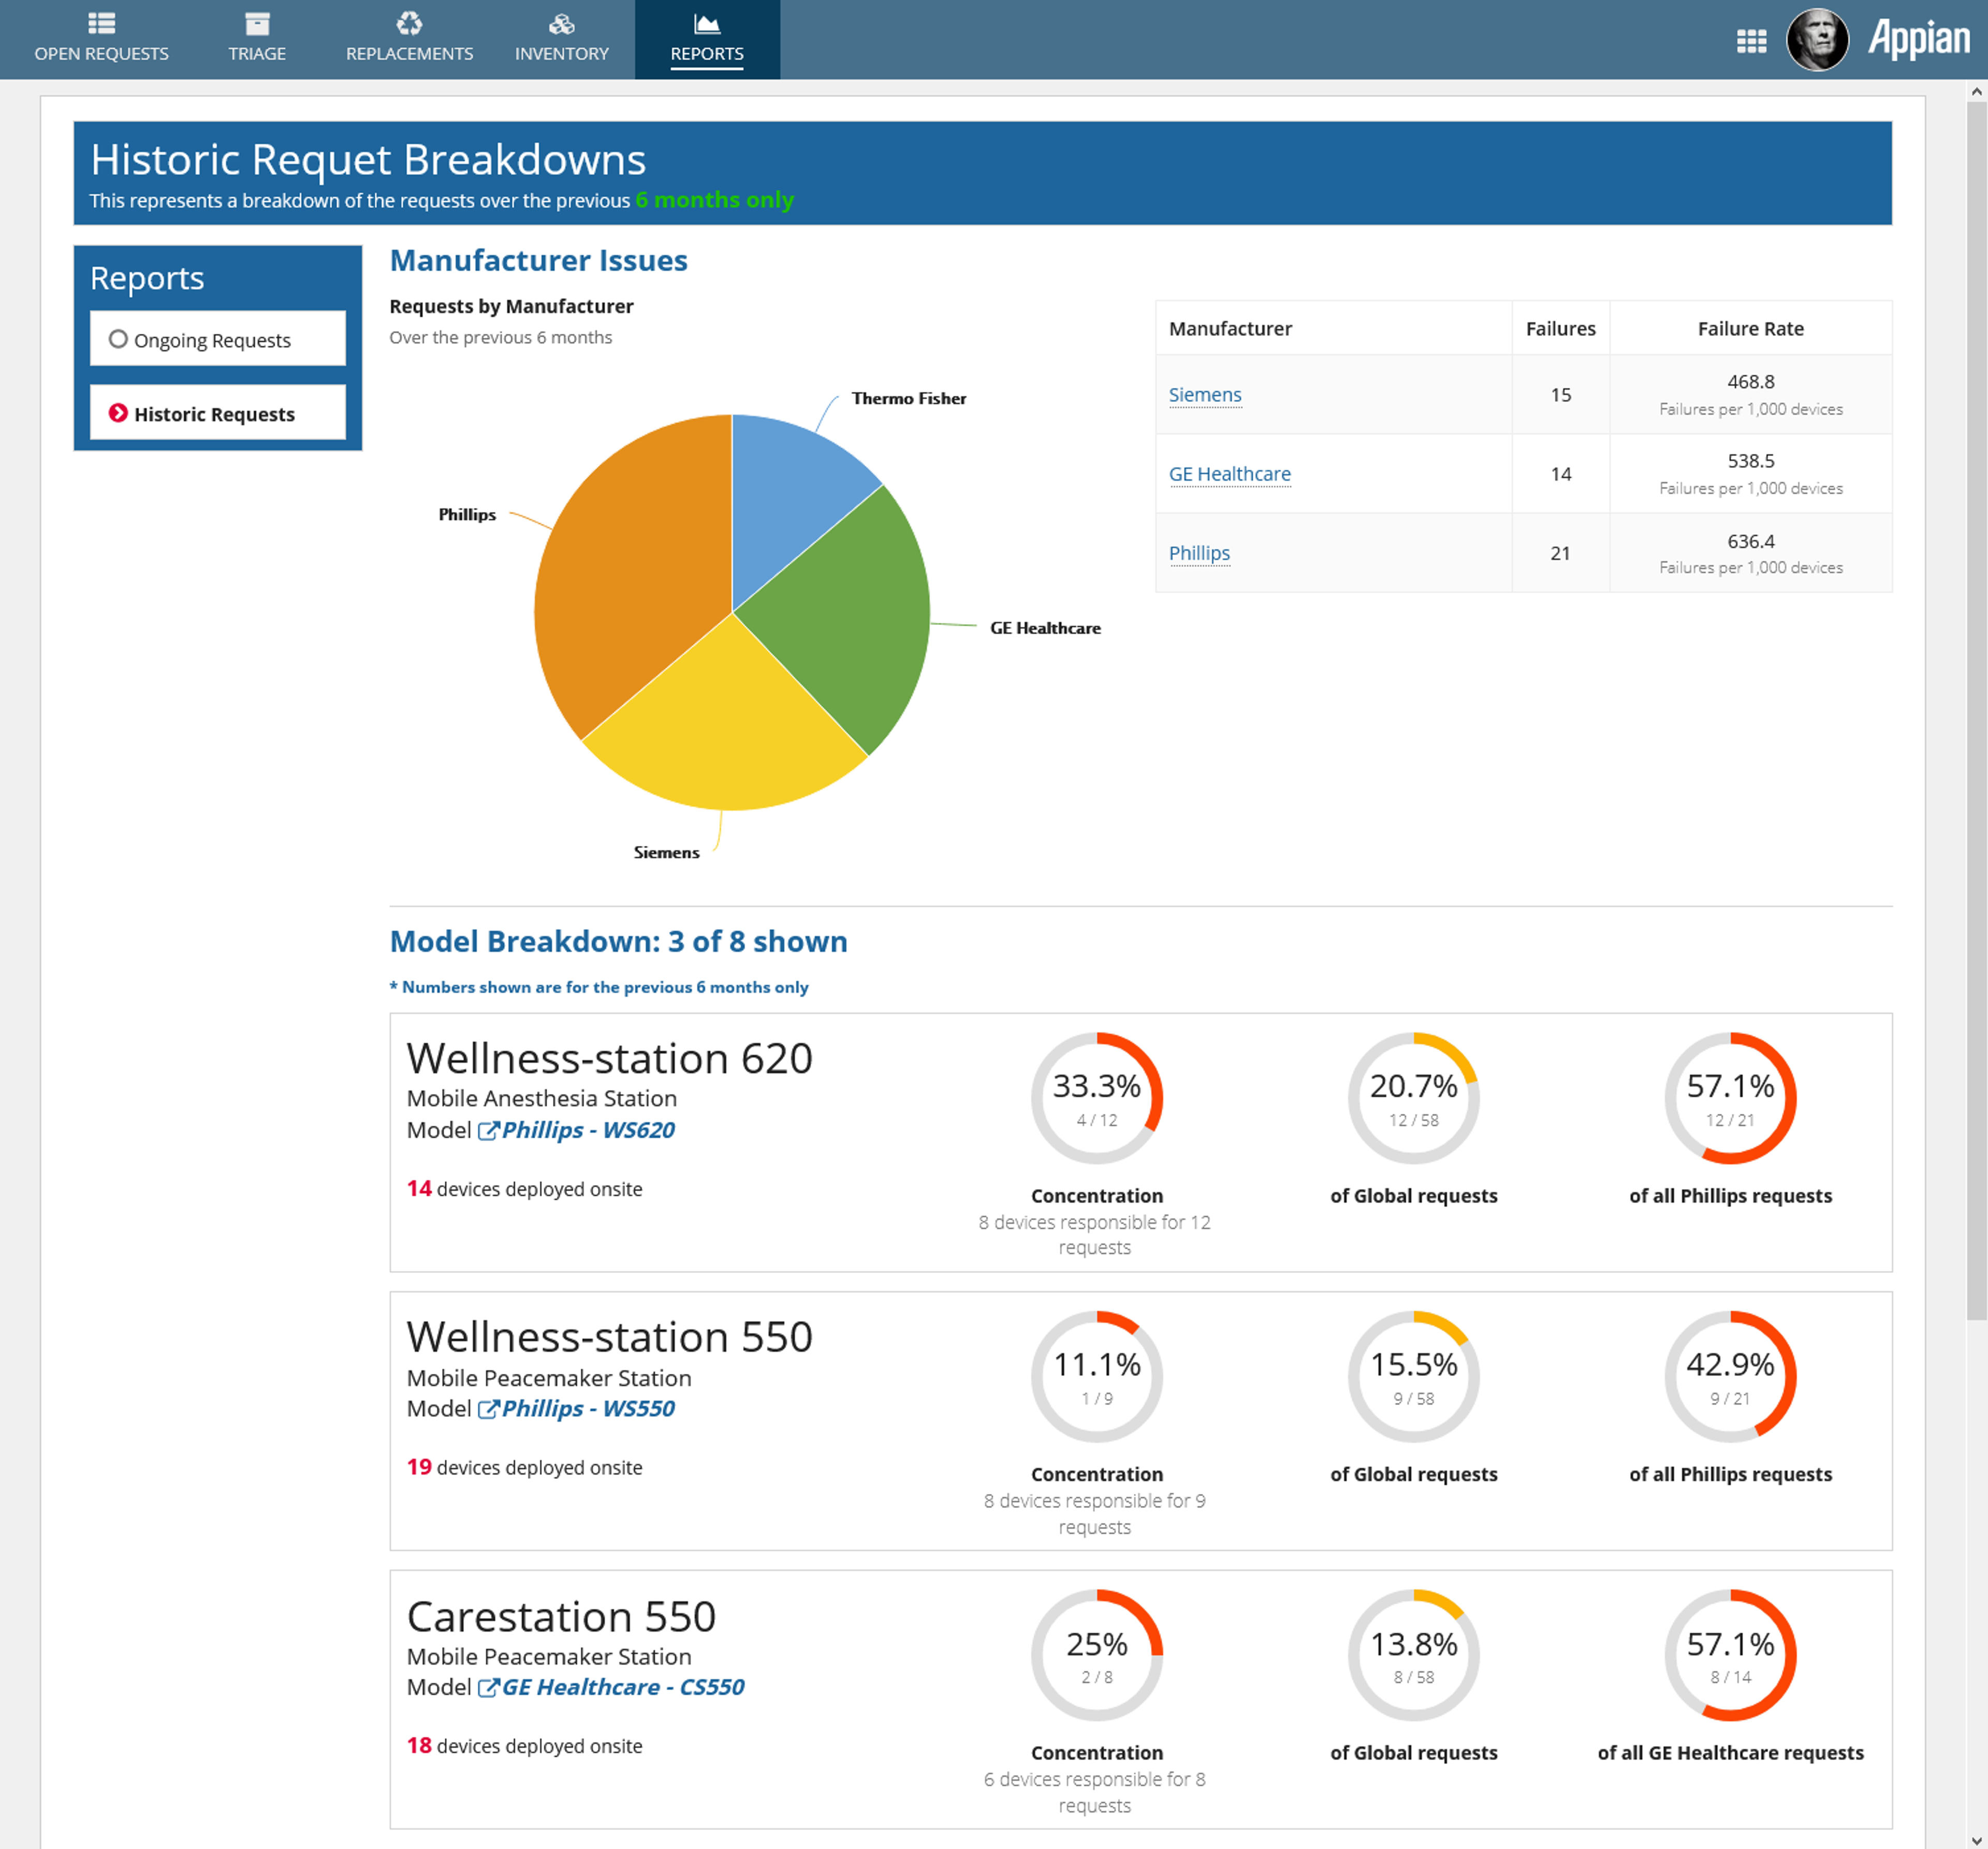Click the 57.1% of all Phillips requests gauge

pos(1730,1098)
